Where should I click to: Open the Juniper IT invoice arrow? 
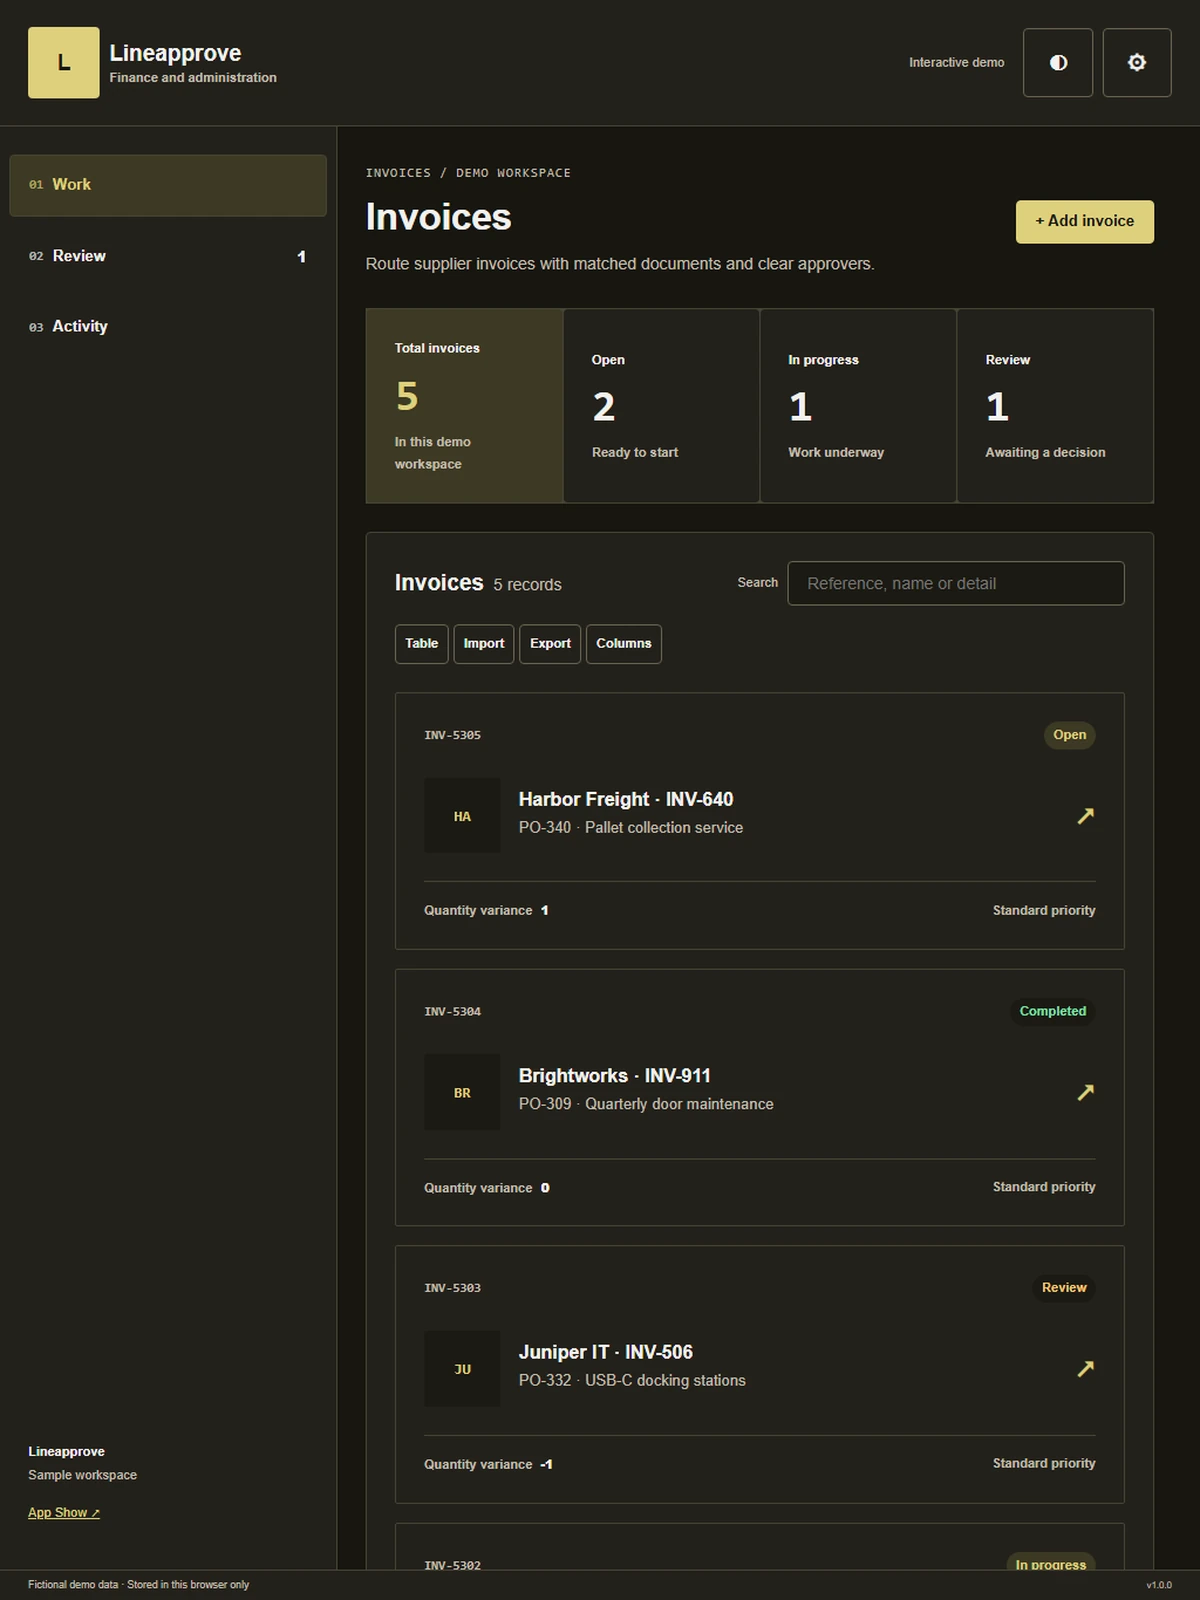tap(1085, 1368)
